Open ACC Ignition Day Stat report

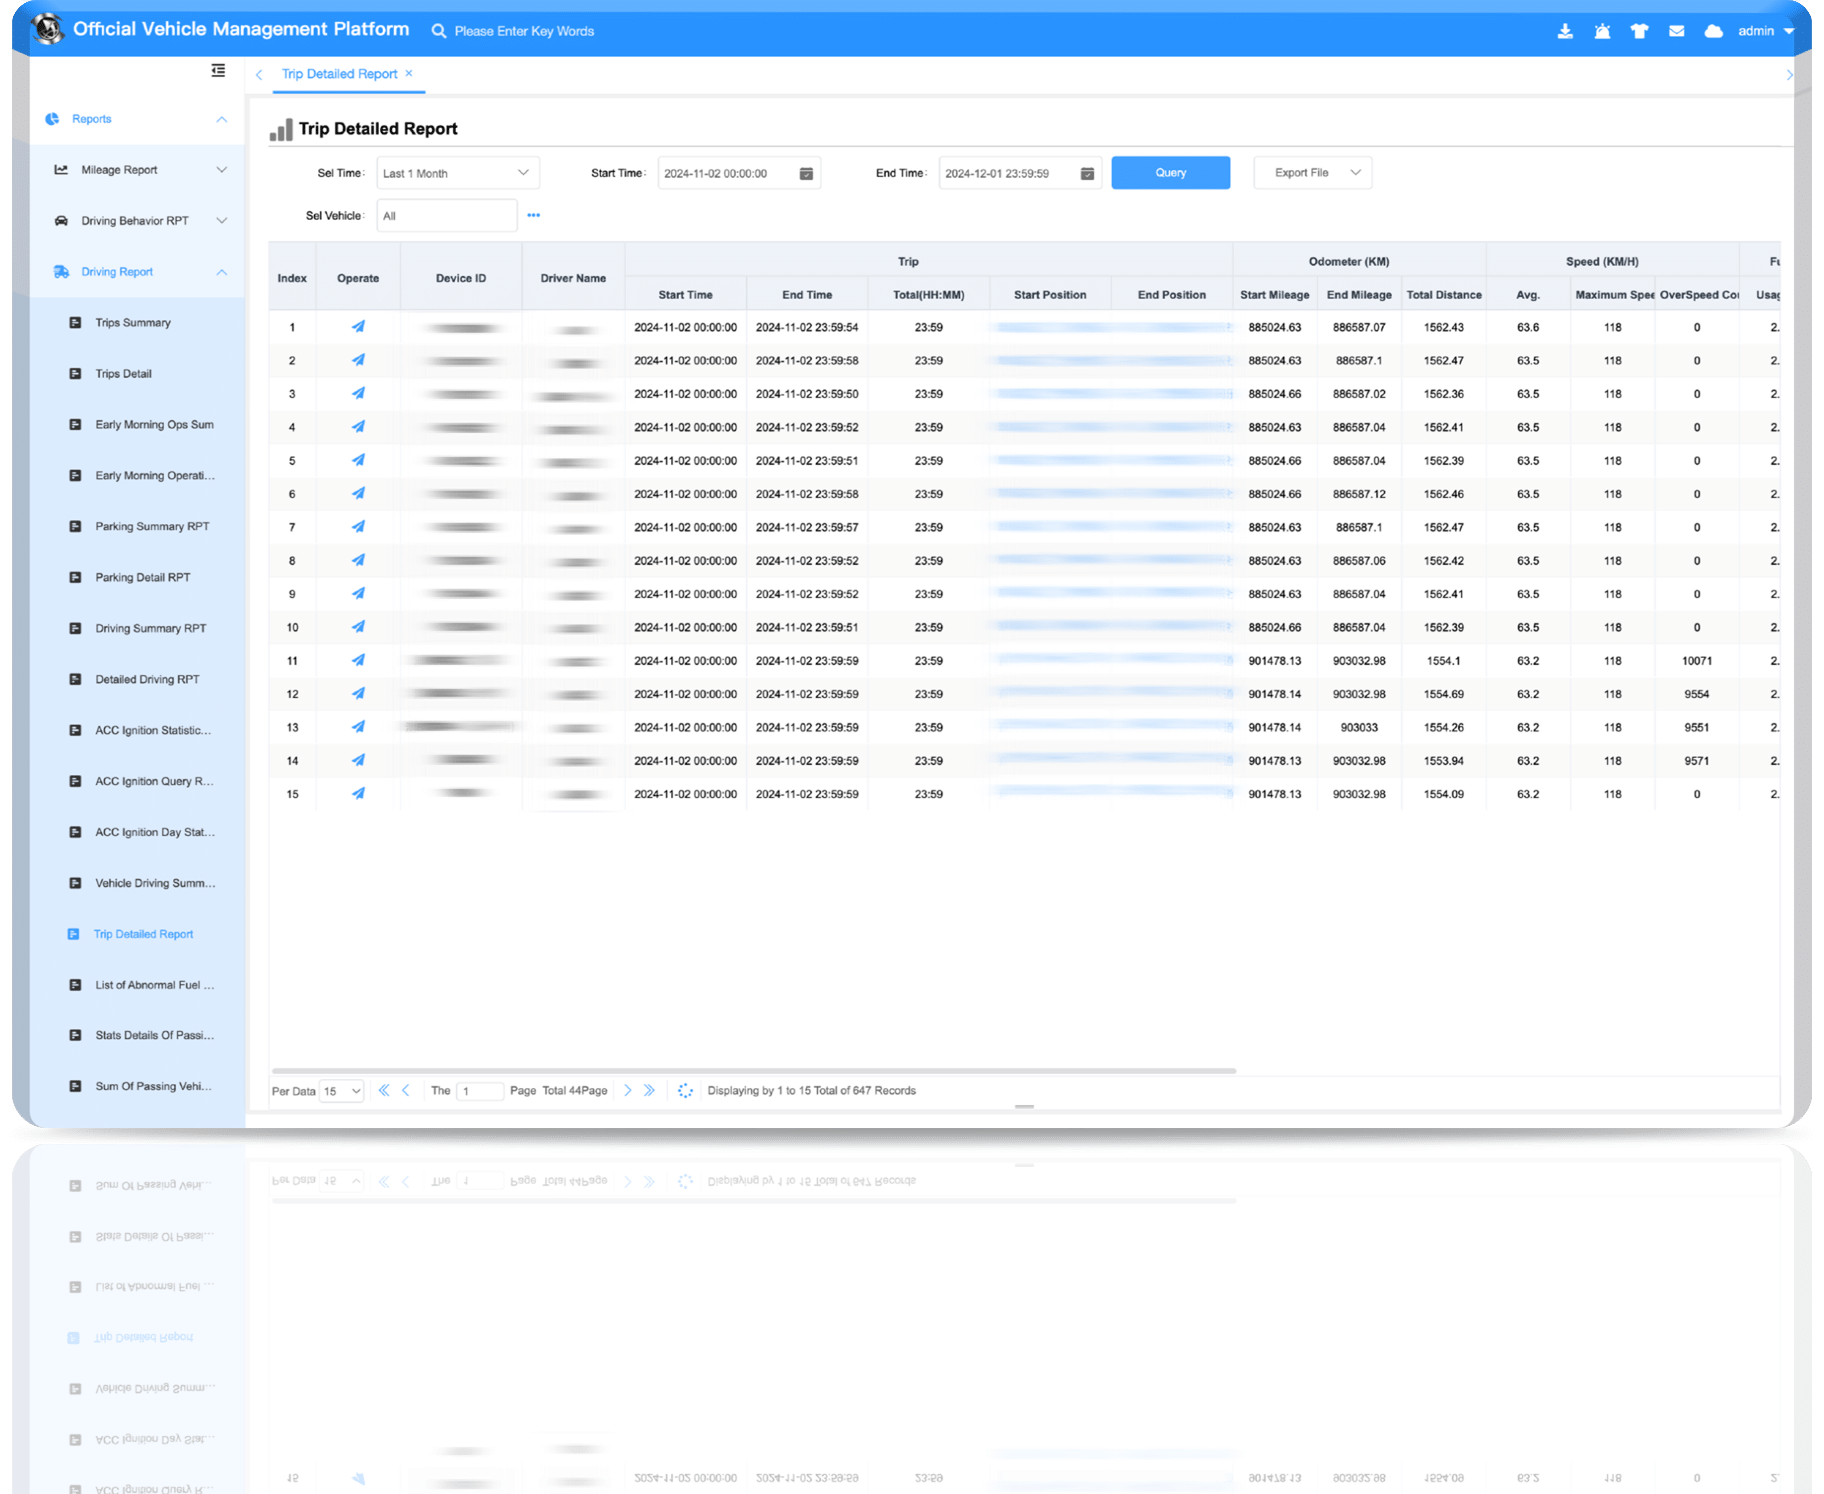(154, 832)
